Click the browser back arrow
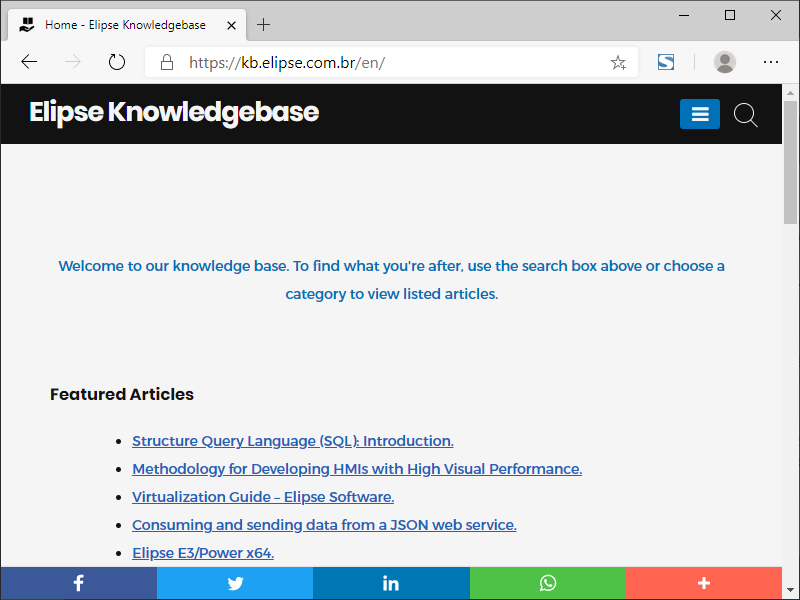This screenshot has width=800, height=600. pos(29,62)
